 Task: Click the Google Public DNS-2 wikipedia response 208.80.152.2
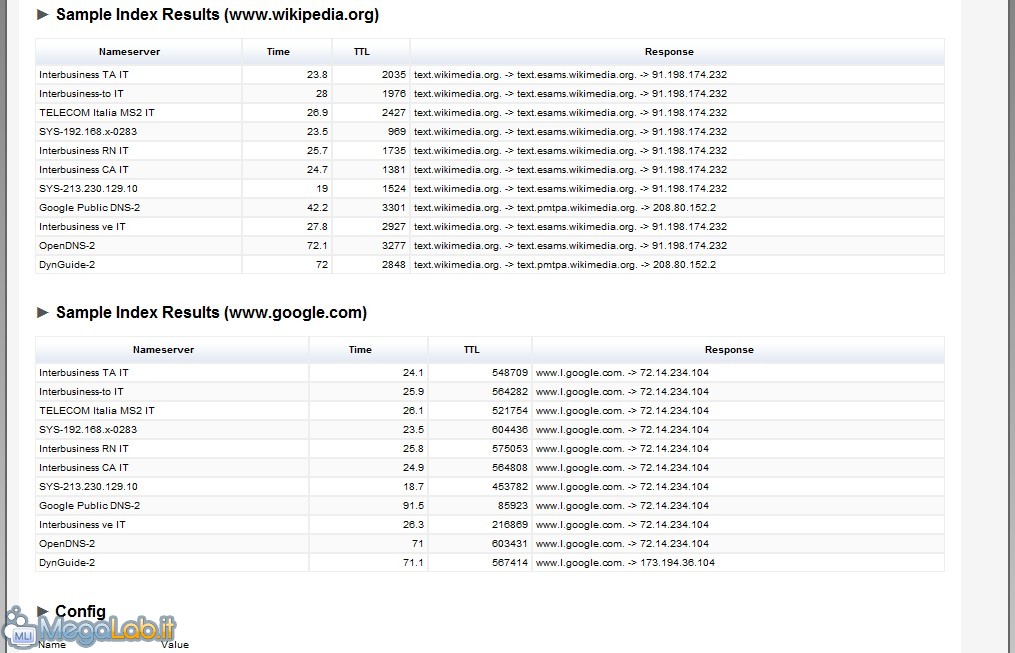684,208
